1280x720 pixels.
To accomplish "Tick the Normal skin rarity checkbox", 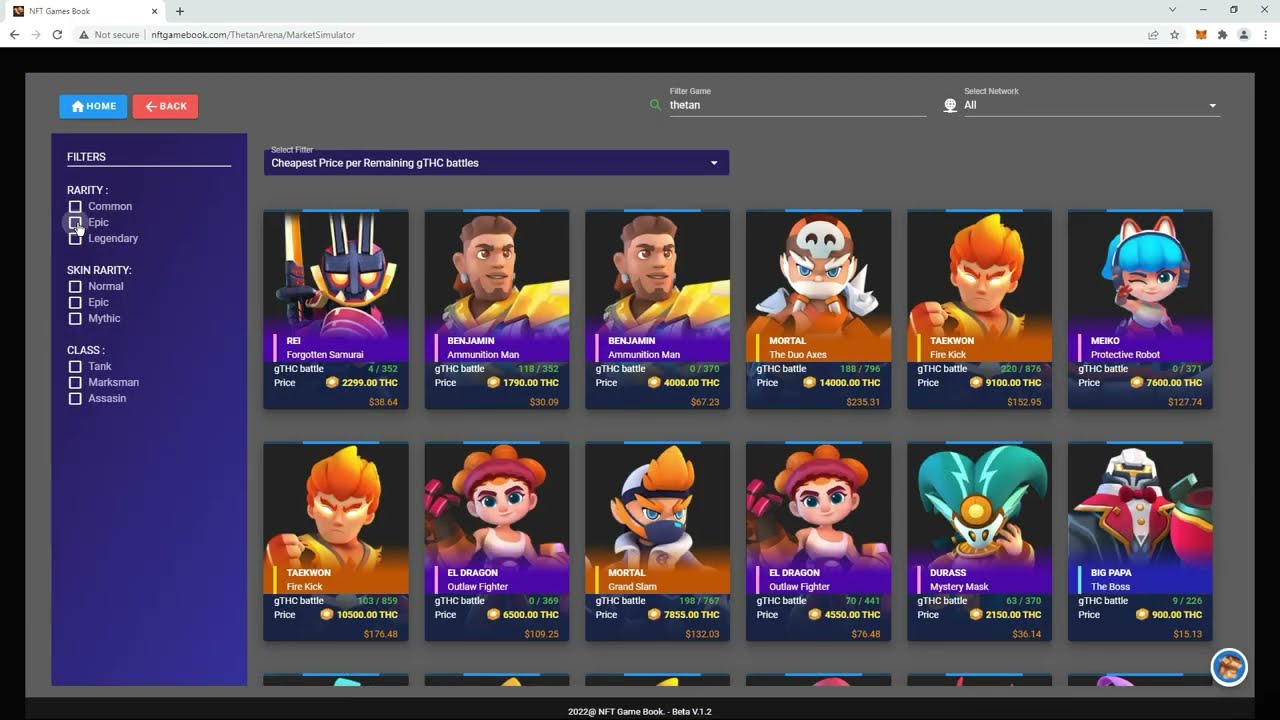I will (75, 286).
